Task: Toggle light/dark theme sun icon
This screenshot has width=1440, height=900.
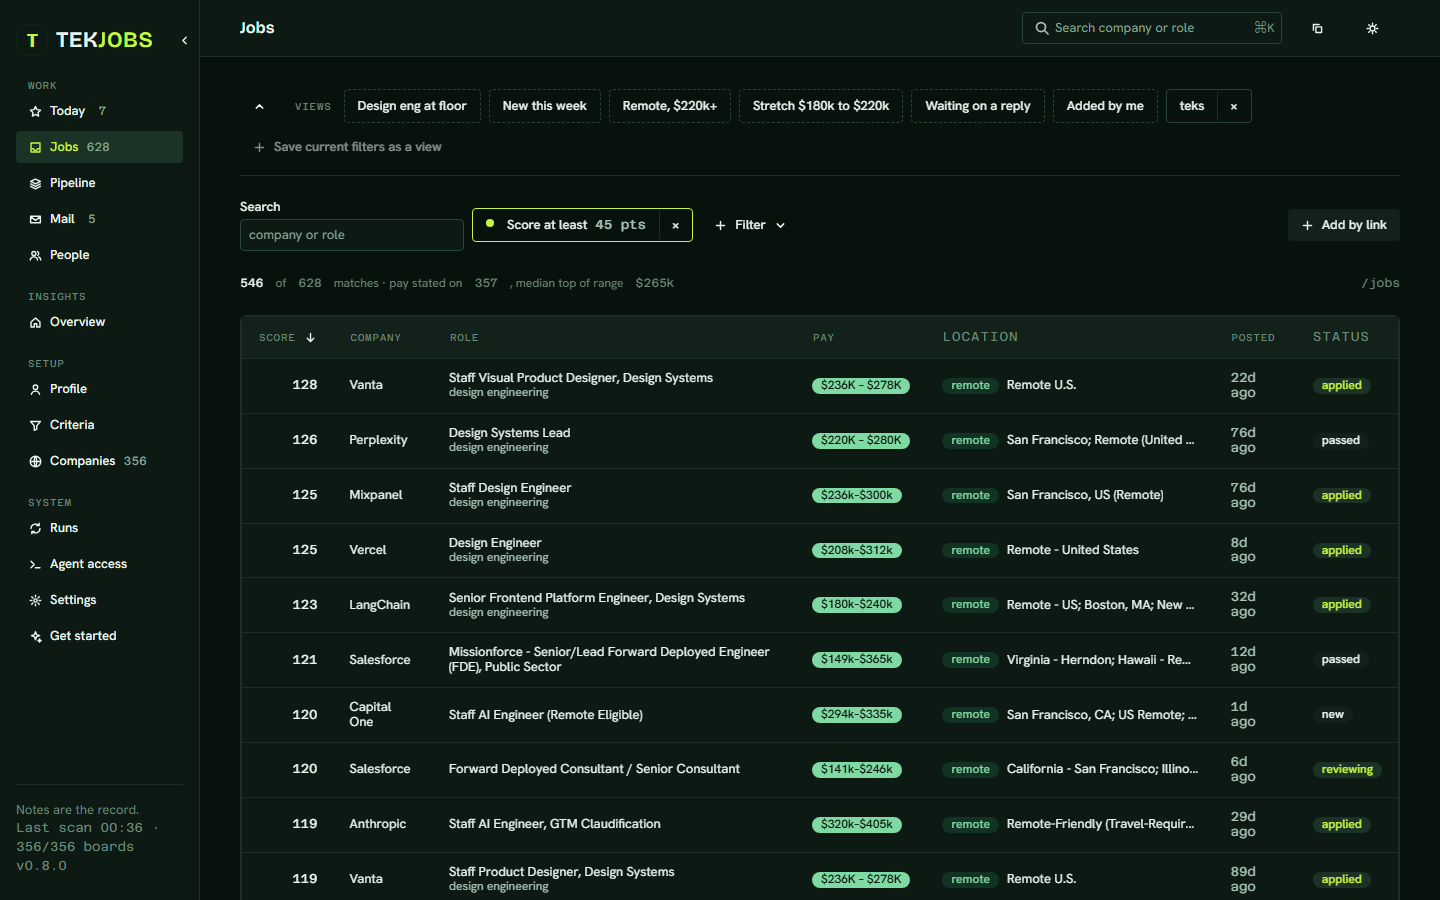Action: pyautogui.click(x=1372, y=28)
